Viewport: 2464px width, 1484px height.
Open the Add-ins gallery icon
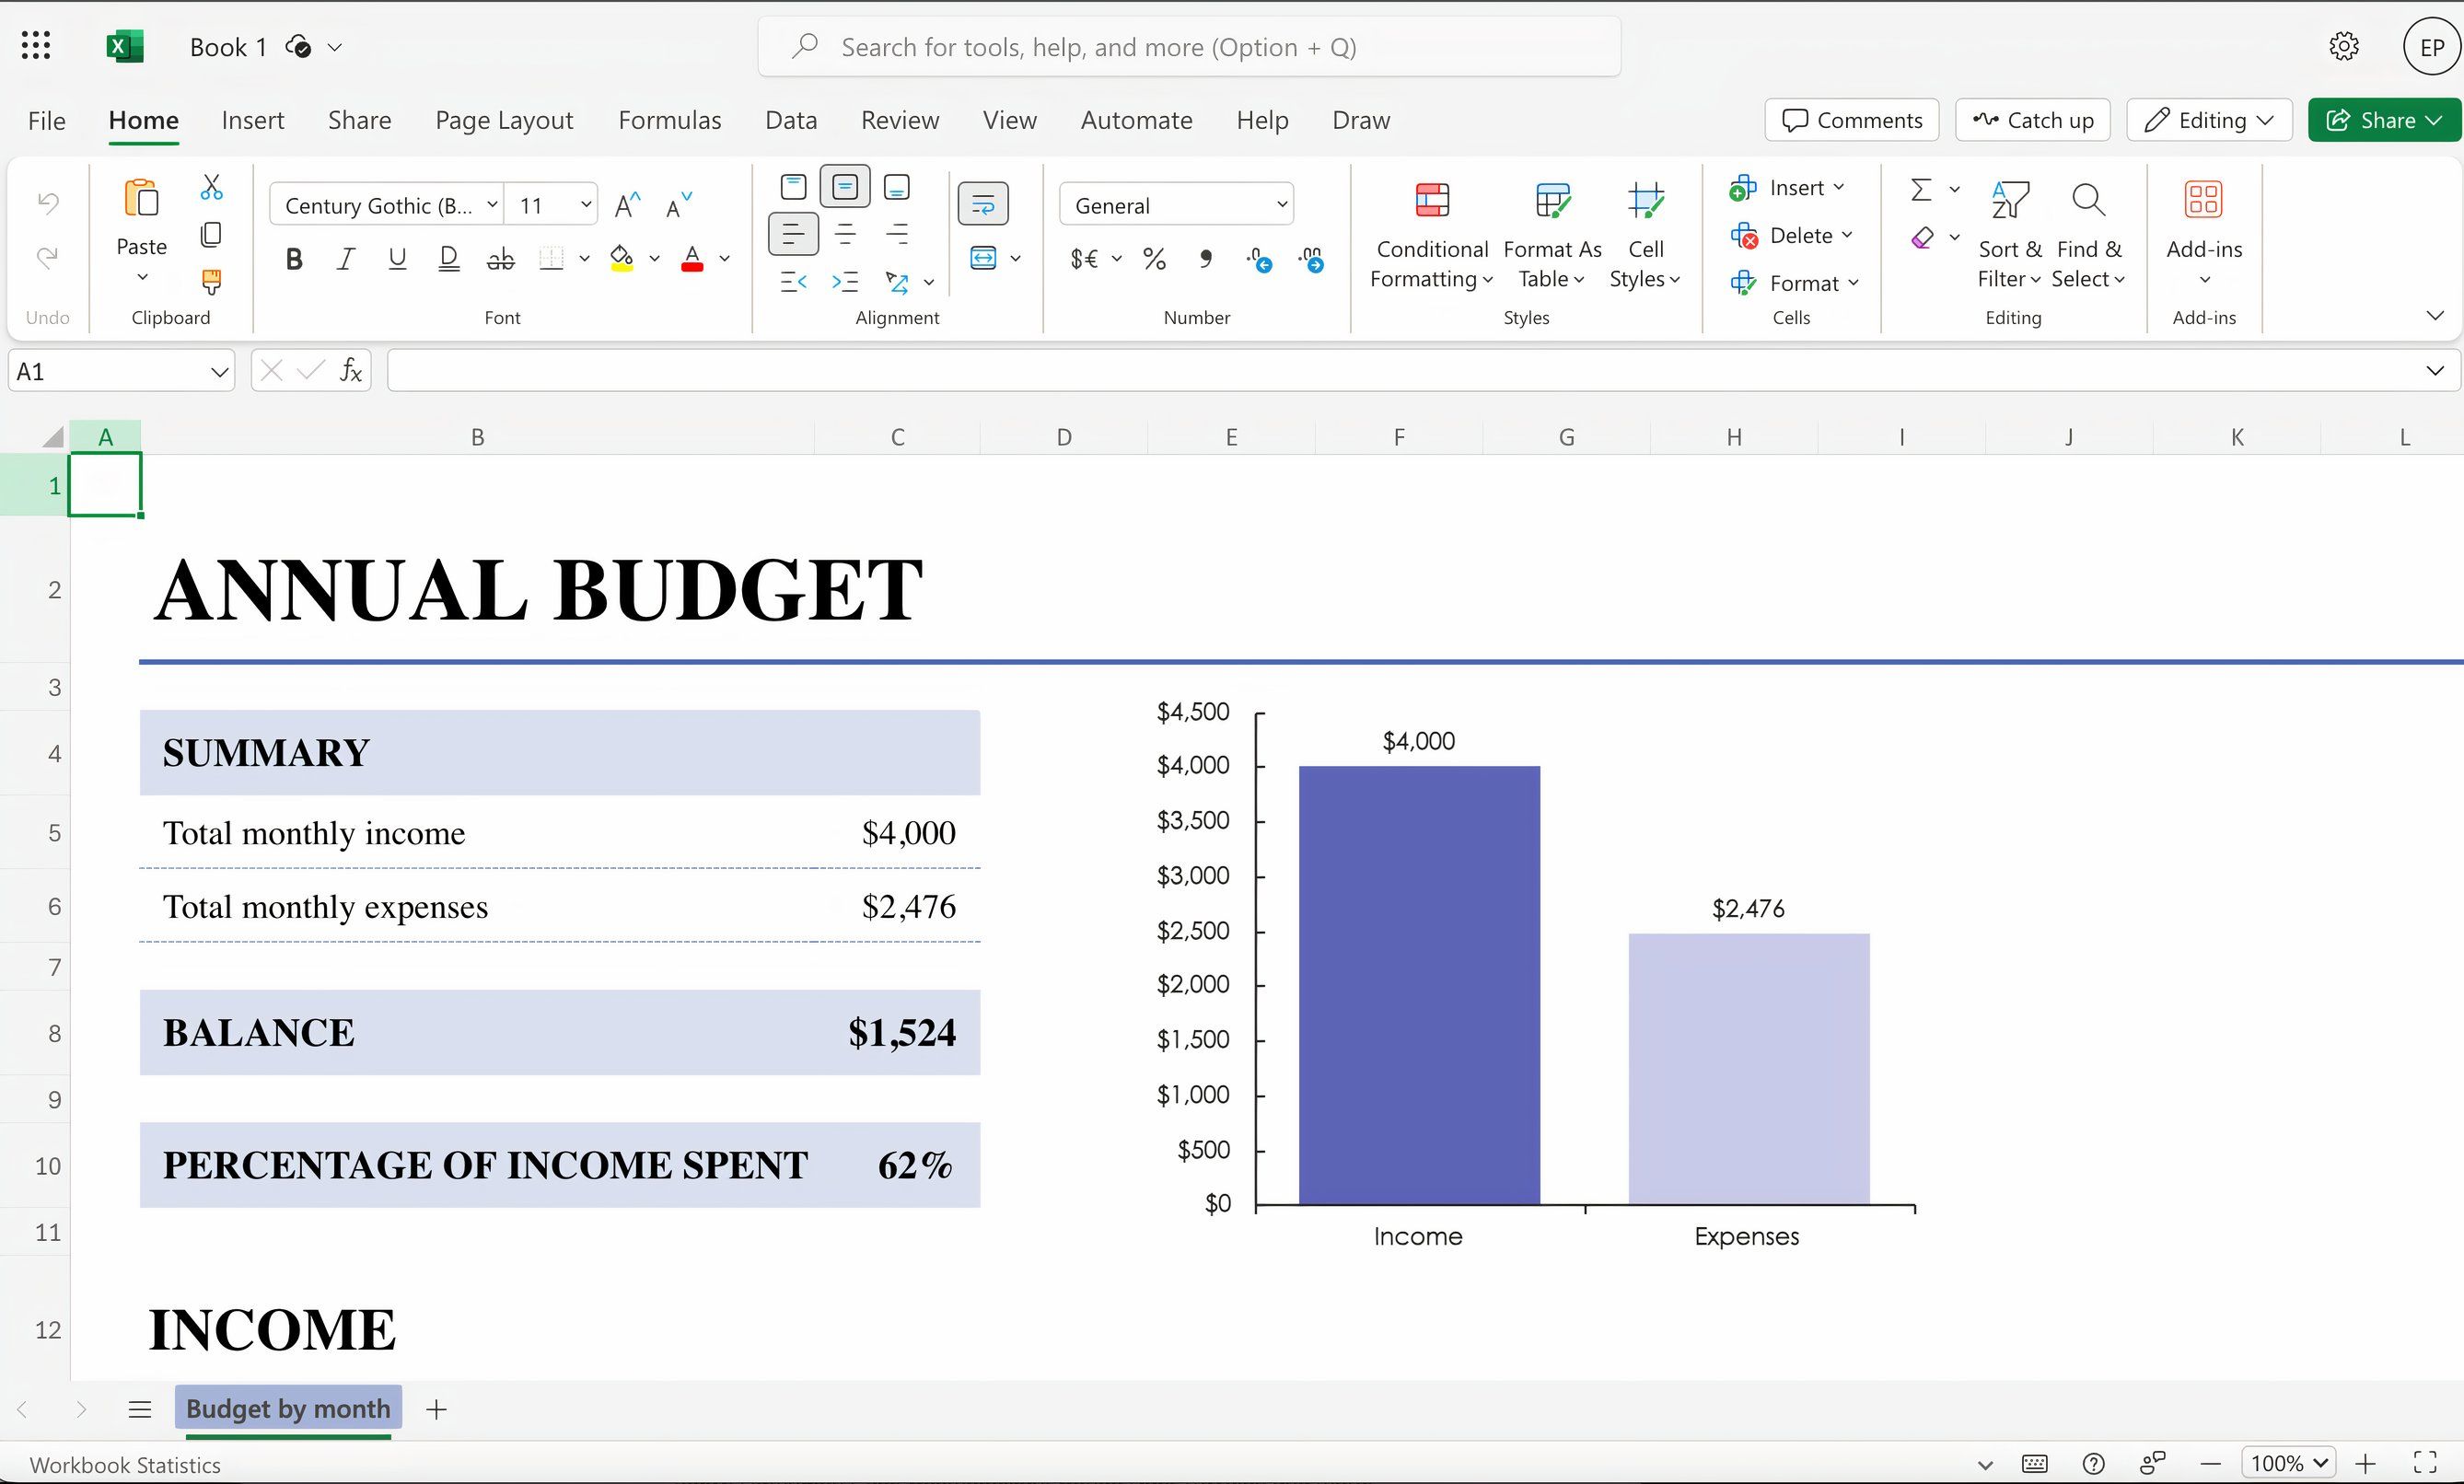[x=2203, y=200]
